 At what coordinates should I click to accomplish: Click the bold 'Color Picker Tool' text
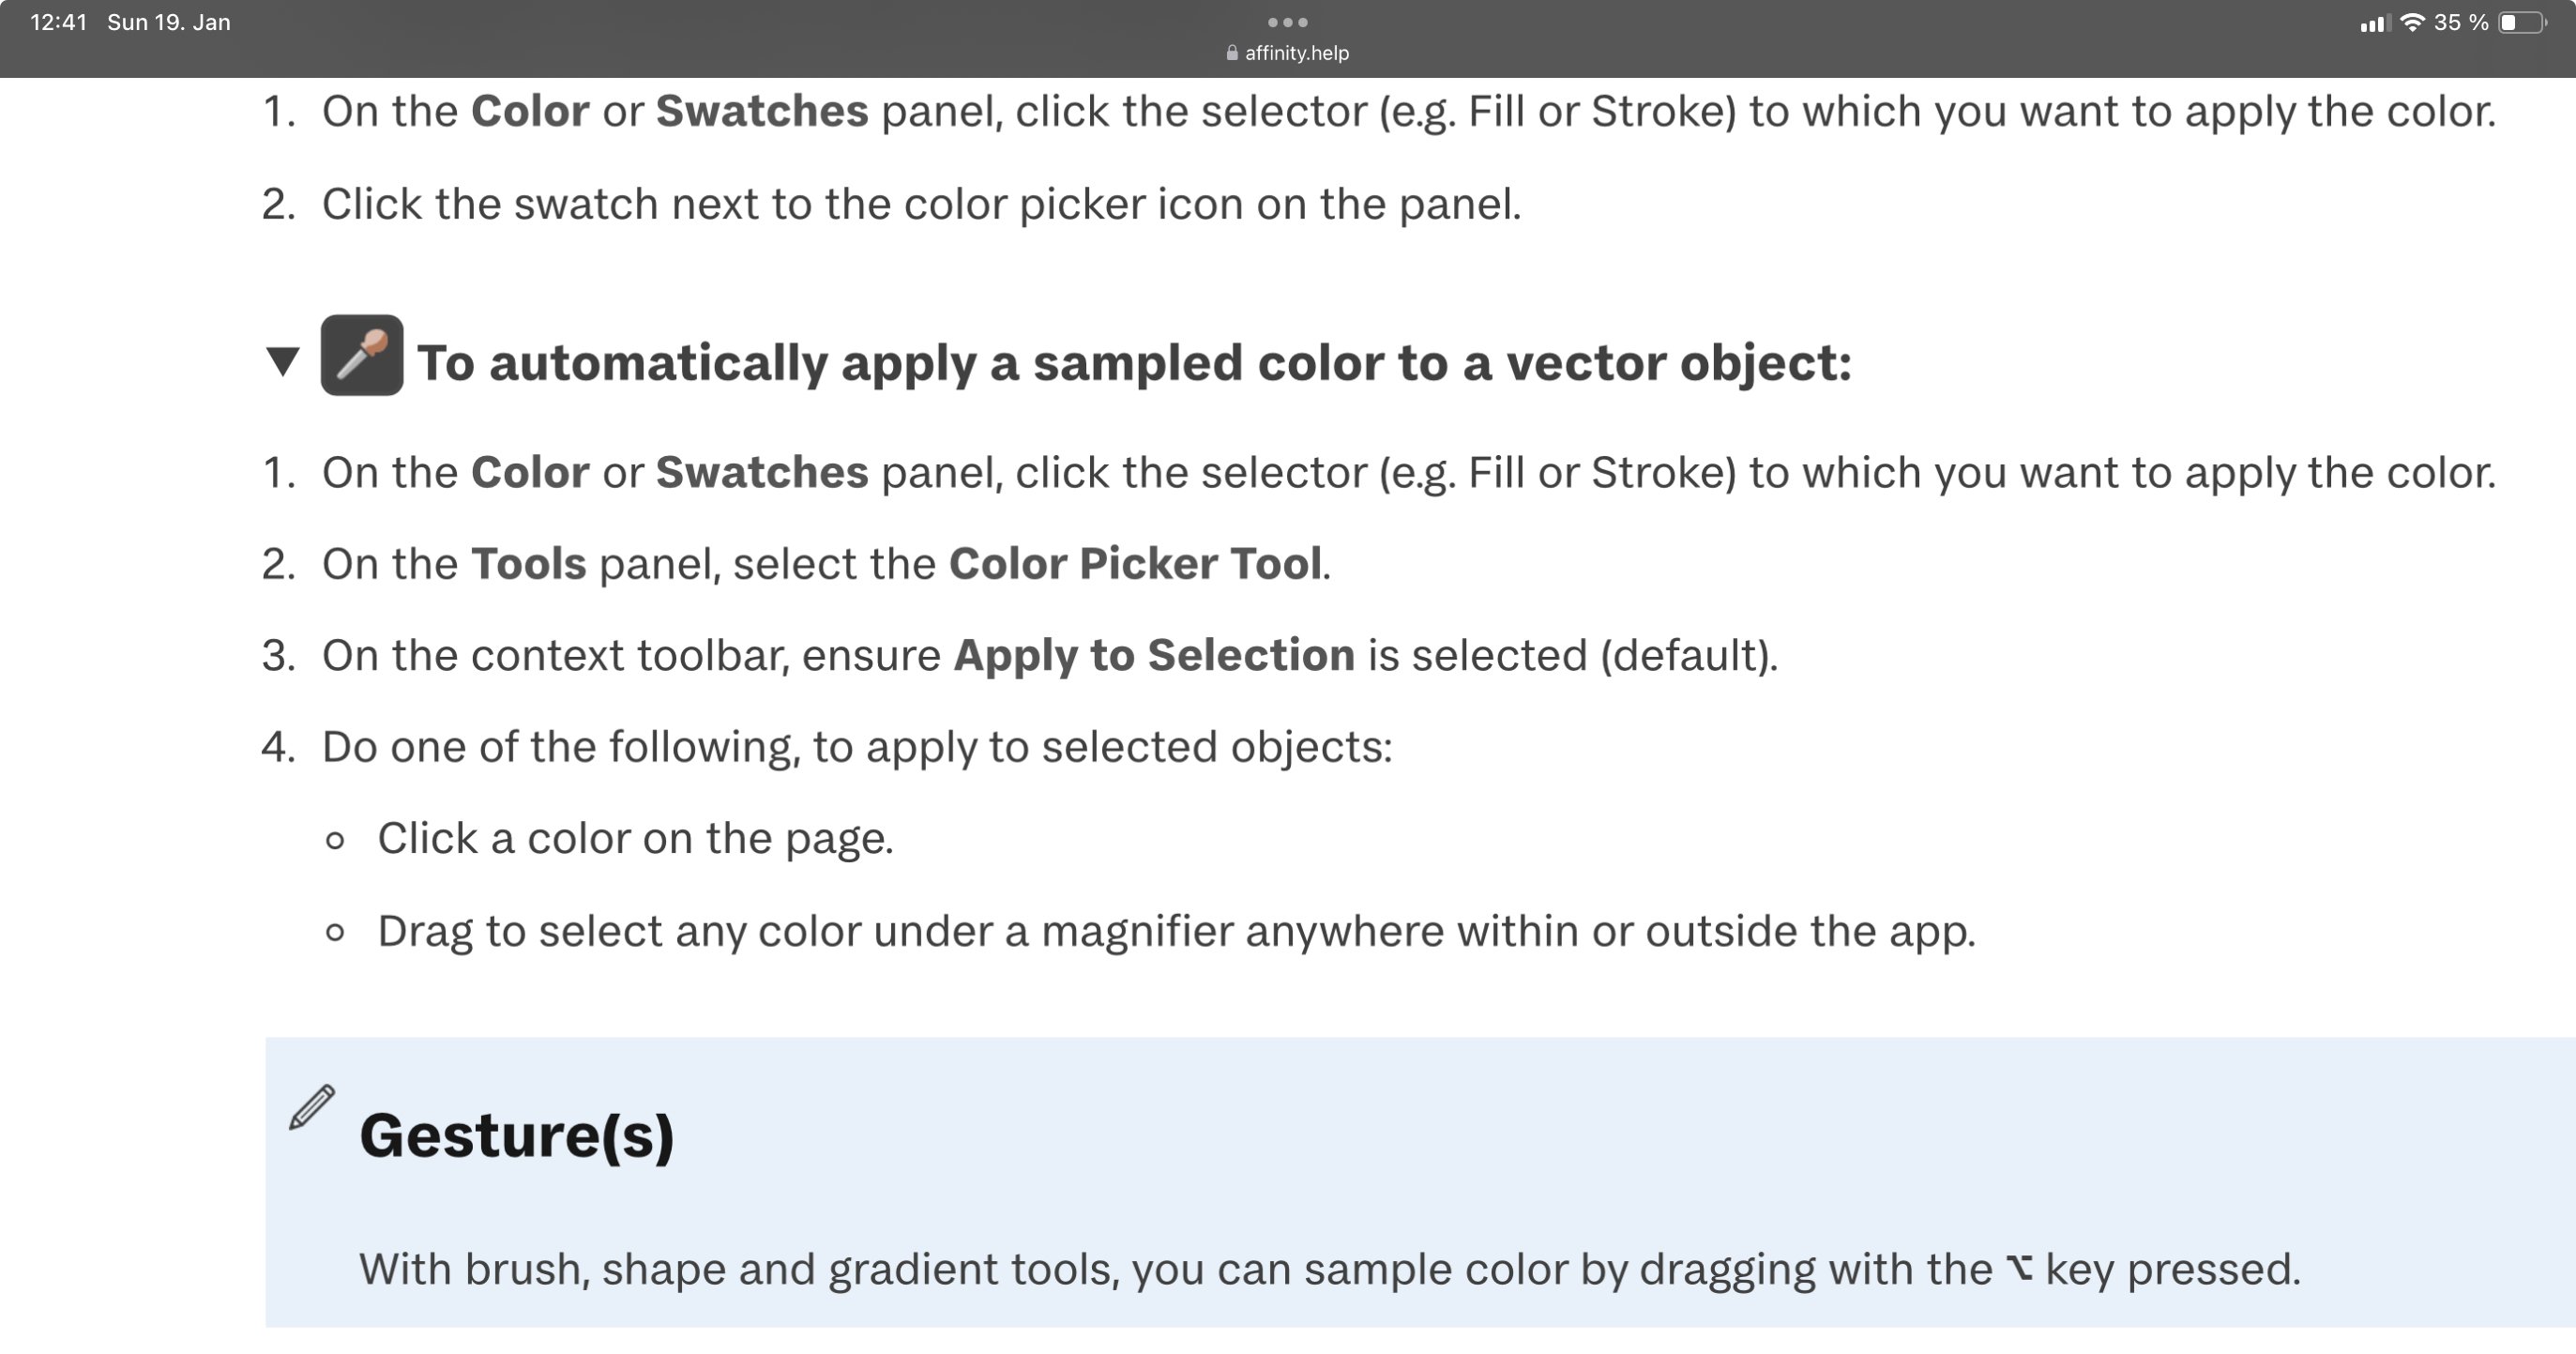(x=1135, y=564)
